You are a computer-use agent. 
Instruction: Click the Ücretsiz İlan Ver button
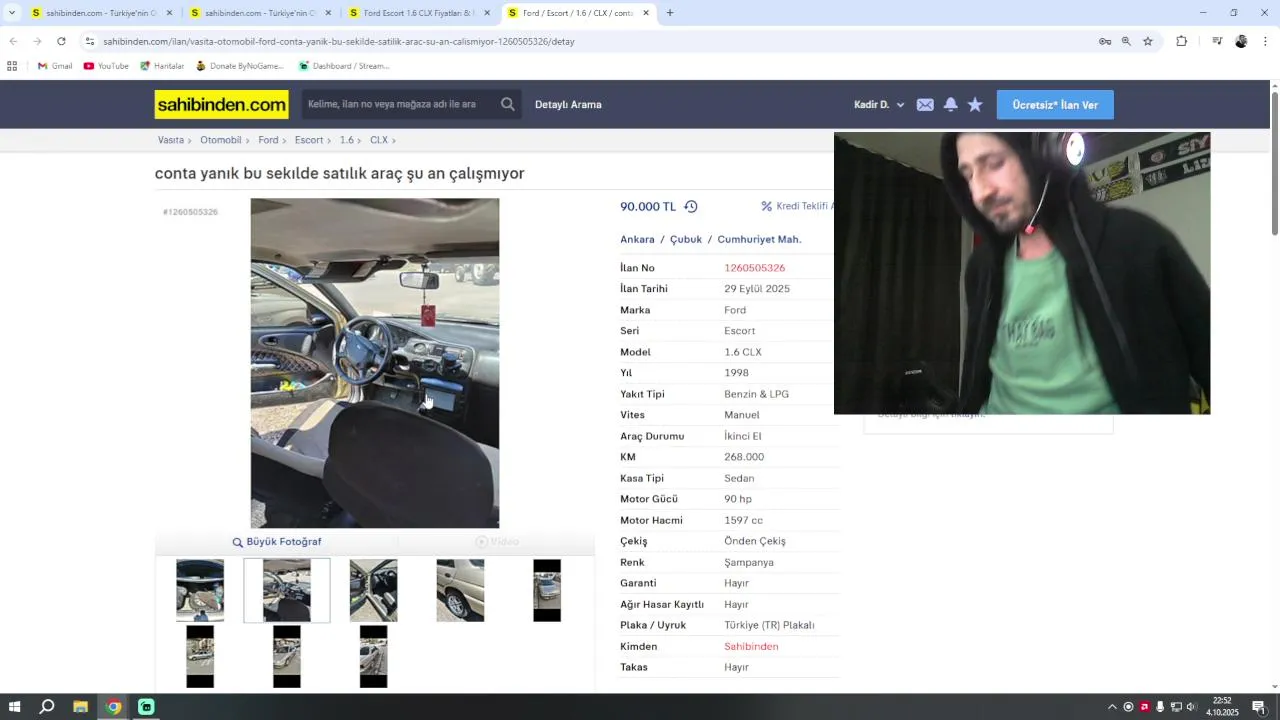1055,105
